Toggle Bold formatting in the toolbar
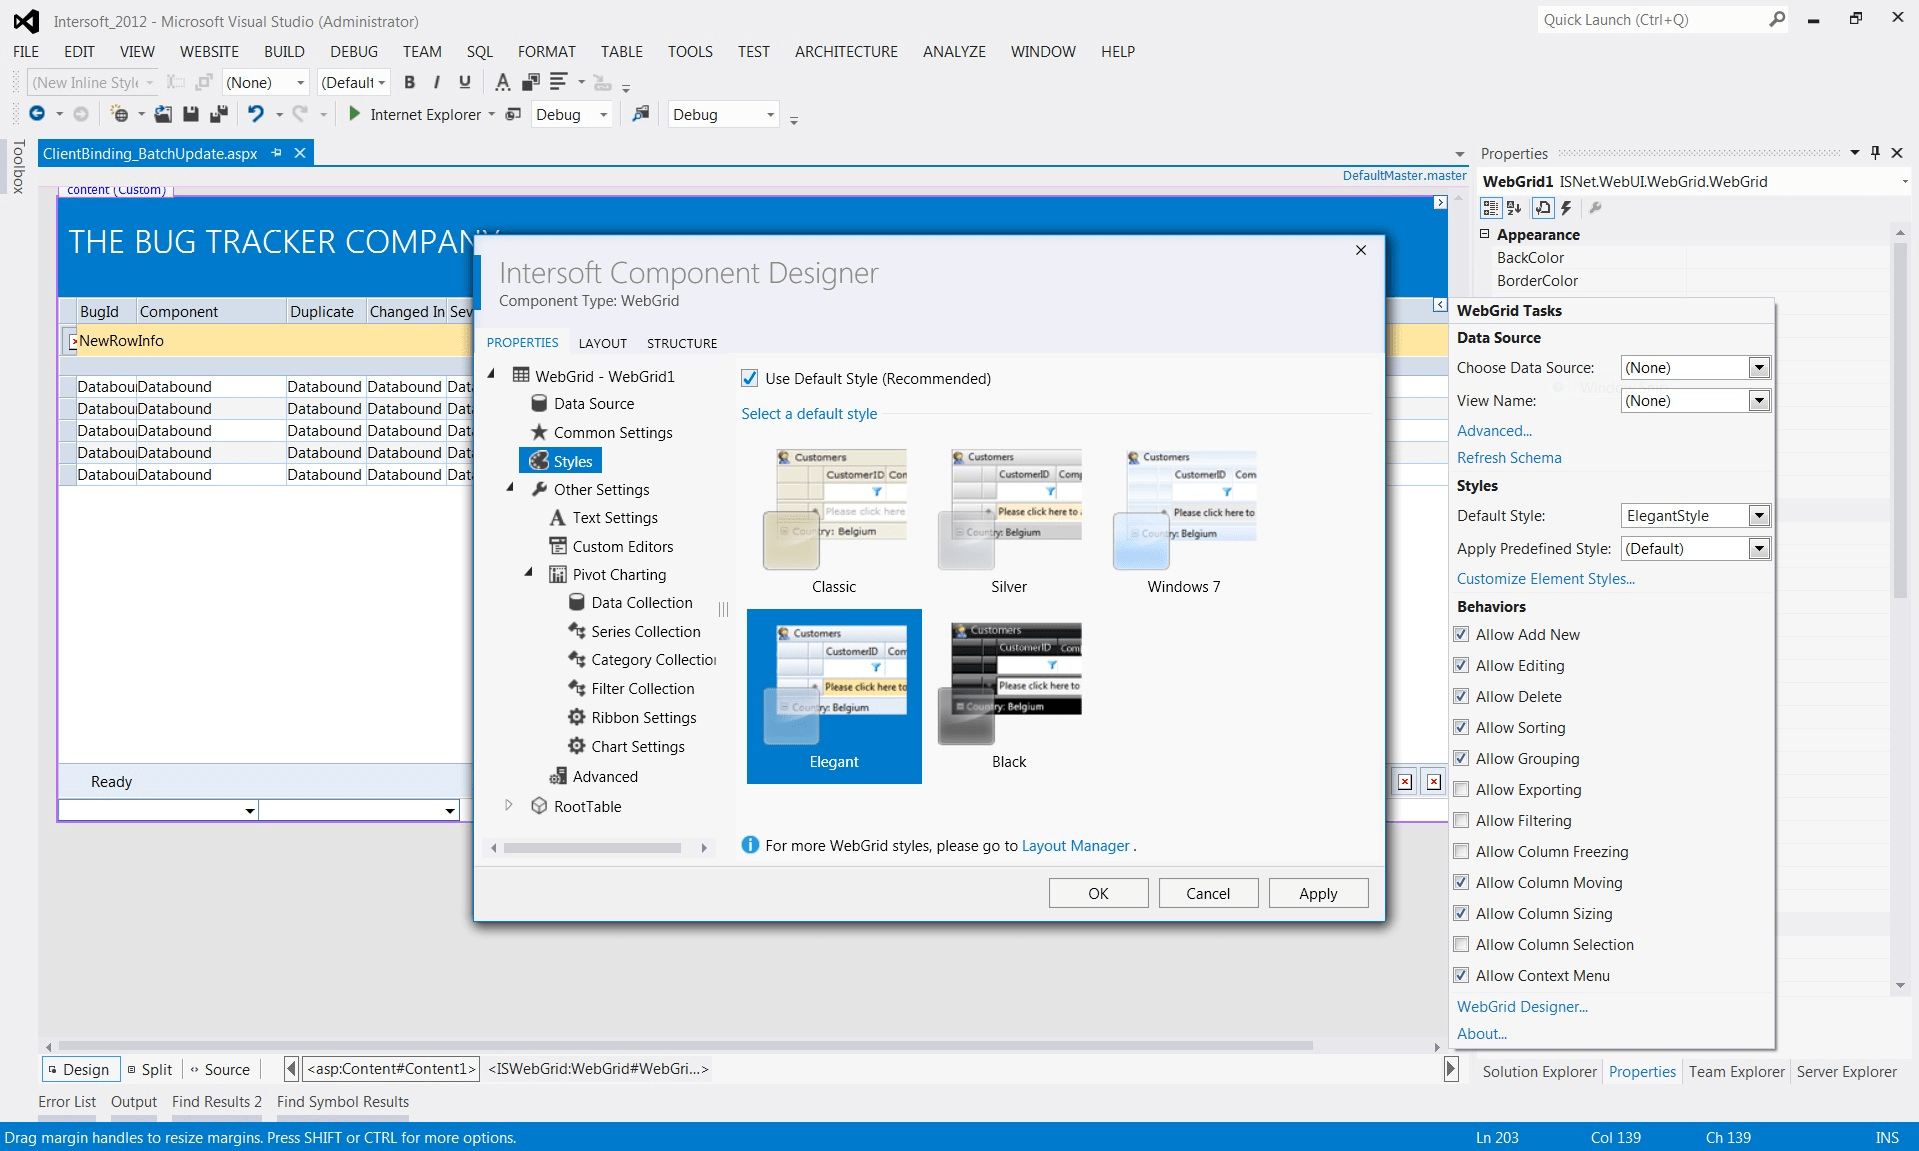 [x=409, y=83]
